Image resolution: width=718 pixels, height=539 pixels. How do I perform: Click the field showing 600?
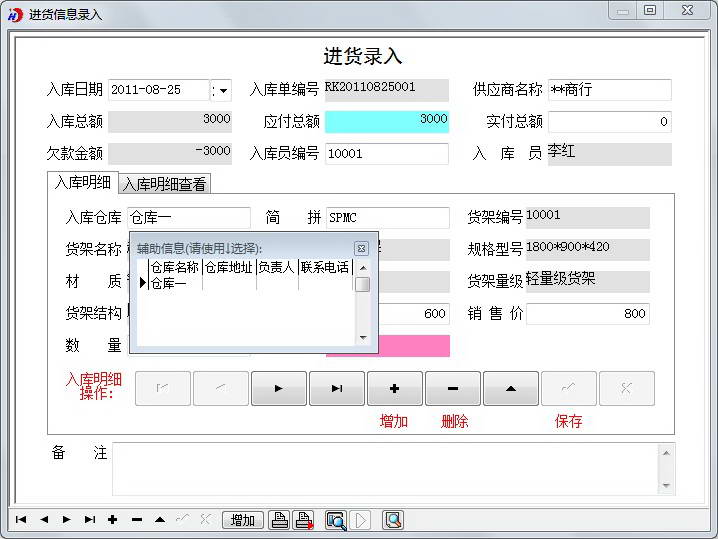pyautogui.click(x=414, y=314)
